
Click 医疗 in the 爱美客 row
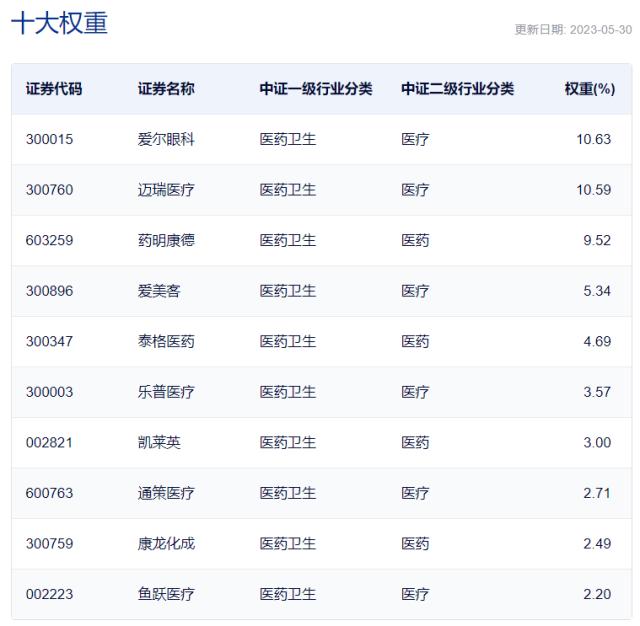coord(415,291)
